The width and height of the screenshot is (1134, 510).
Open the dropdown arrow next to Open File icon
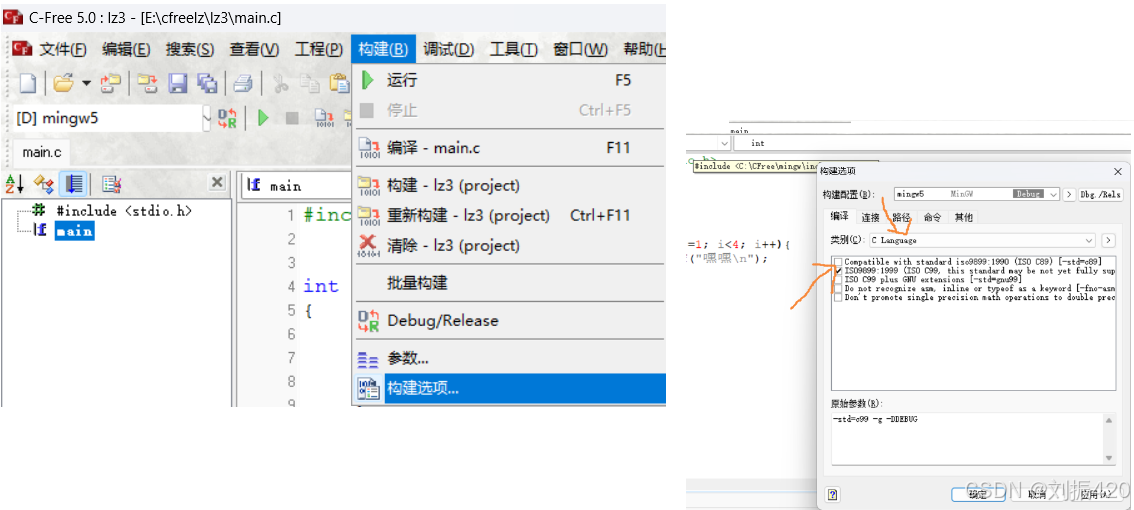point(86,84)
